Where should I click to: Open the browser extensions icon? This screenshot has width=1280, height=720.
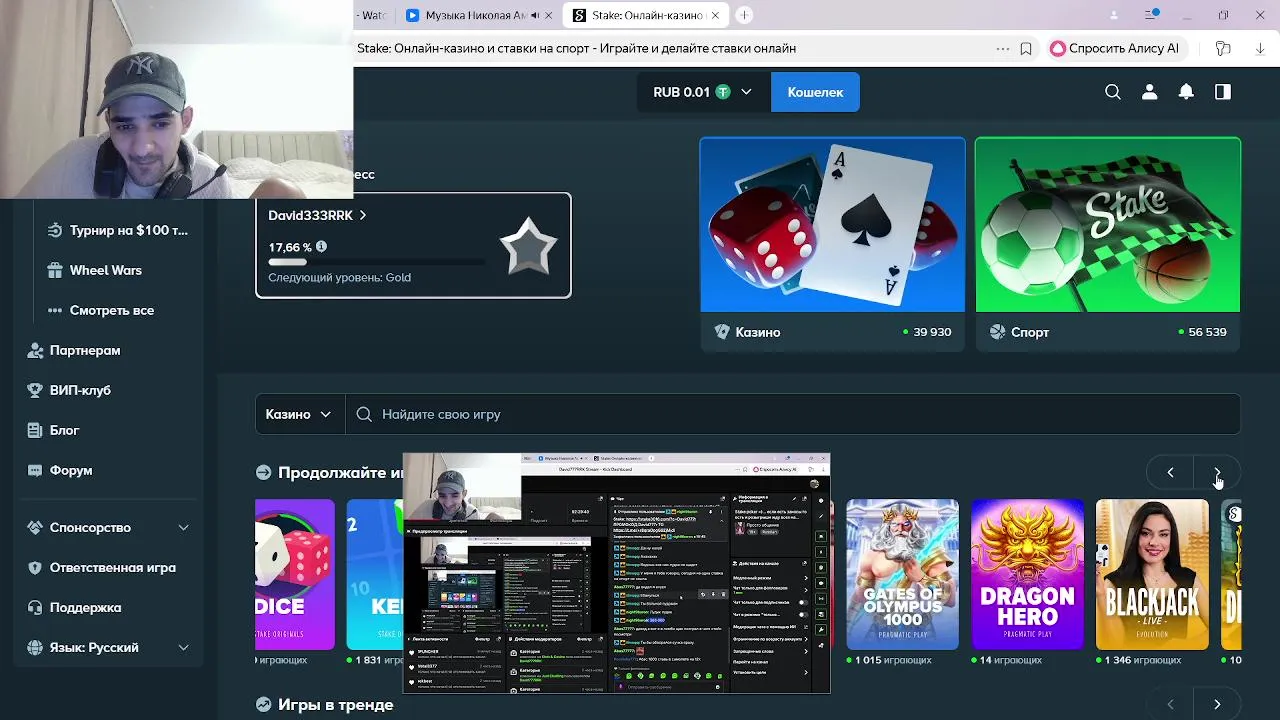1223,48
